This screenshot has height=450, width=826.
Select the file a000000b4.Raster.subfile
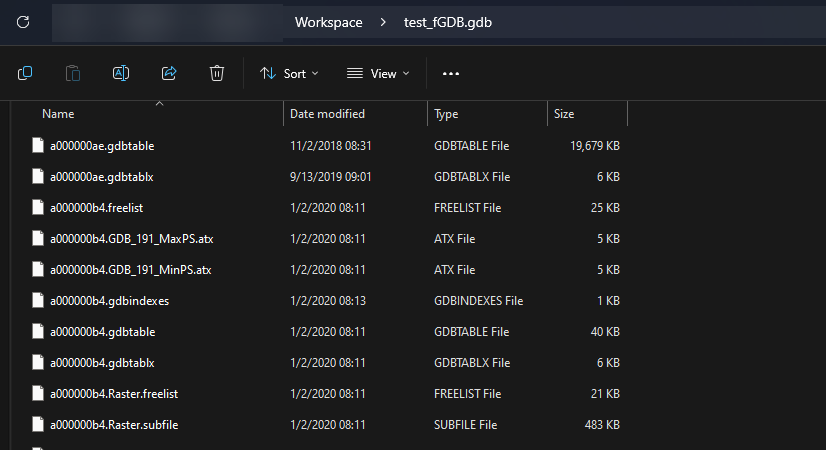click(x=114, y=425)
